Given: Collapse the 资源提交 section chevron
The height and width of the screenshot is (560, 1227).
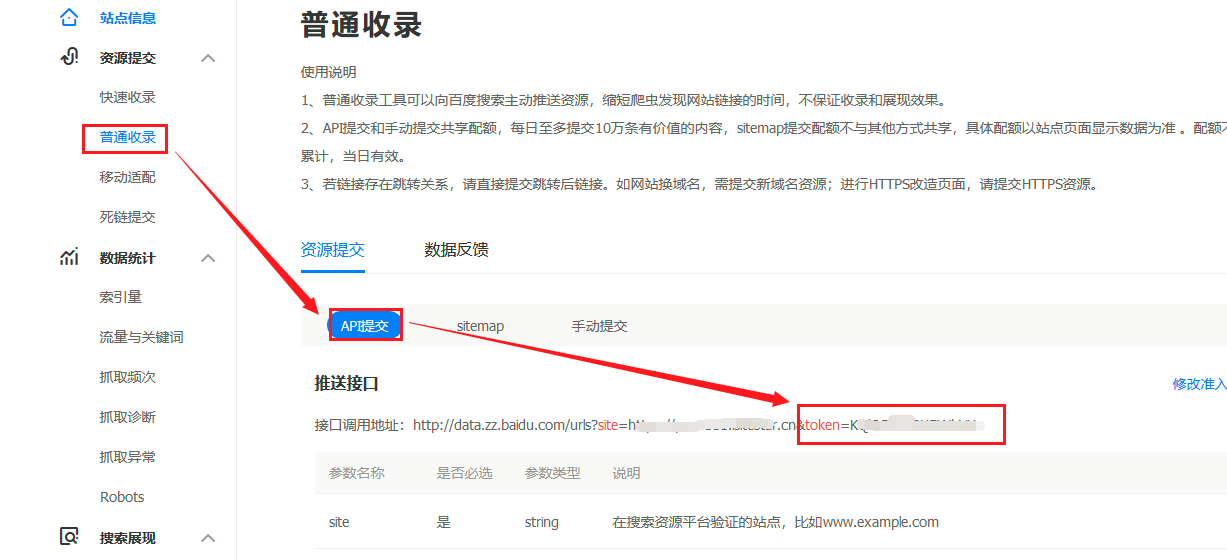Looking at the screenshot, I should tap(208, 58).
